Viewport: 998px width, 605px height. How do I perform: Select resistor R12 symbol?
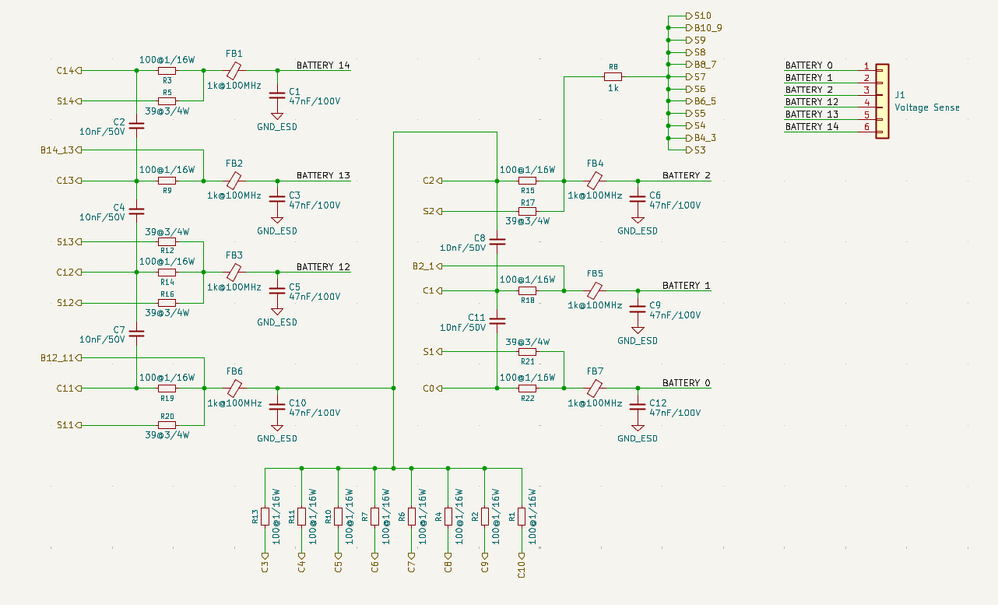(167, 242)
